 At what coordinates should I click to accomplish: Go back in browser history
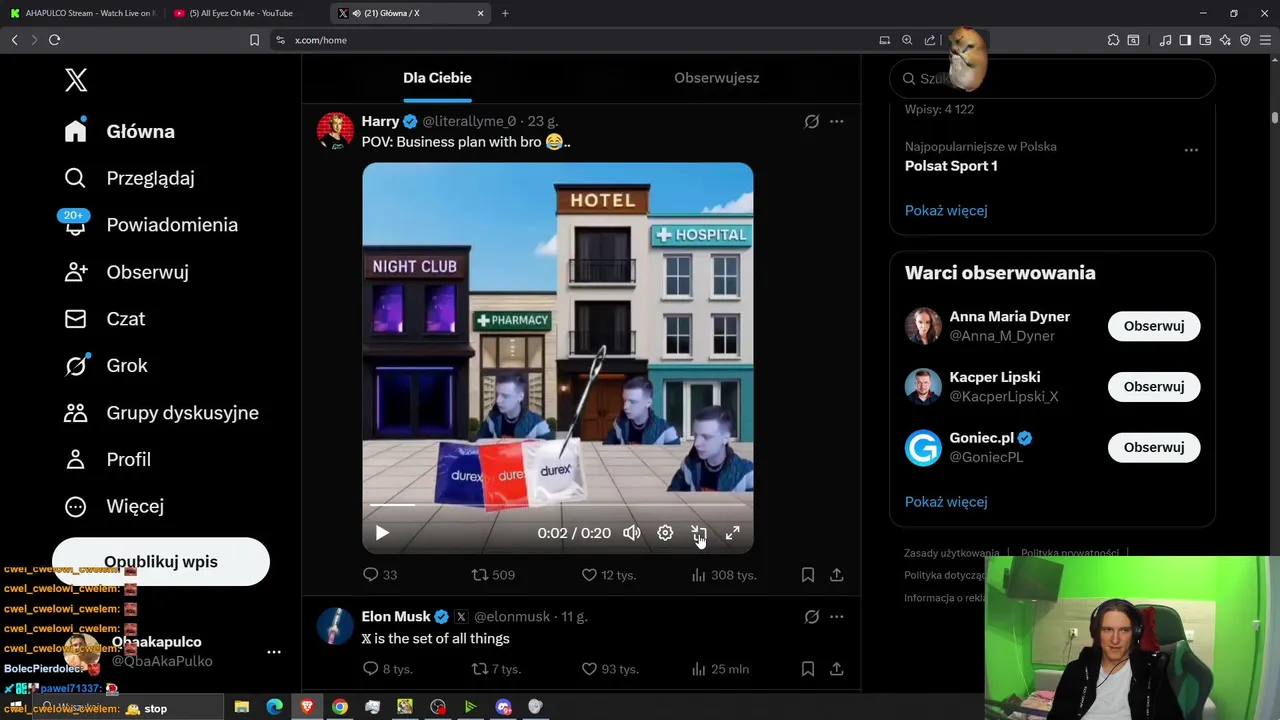(14, 40)
